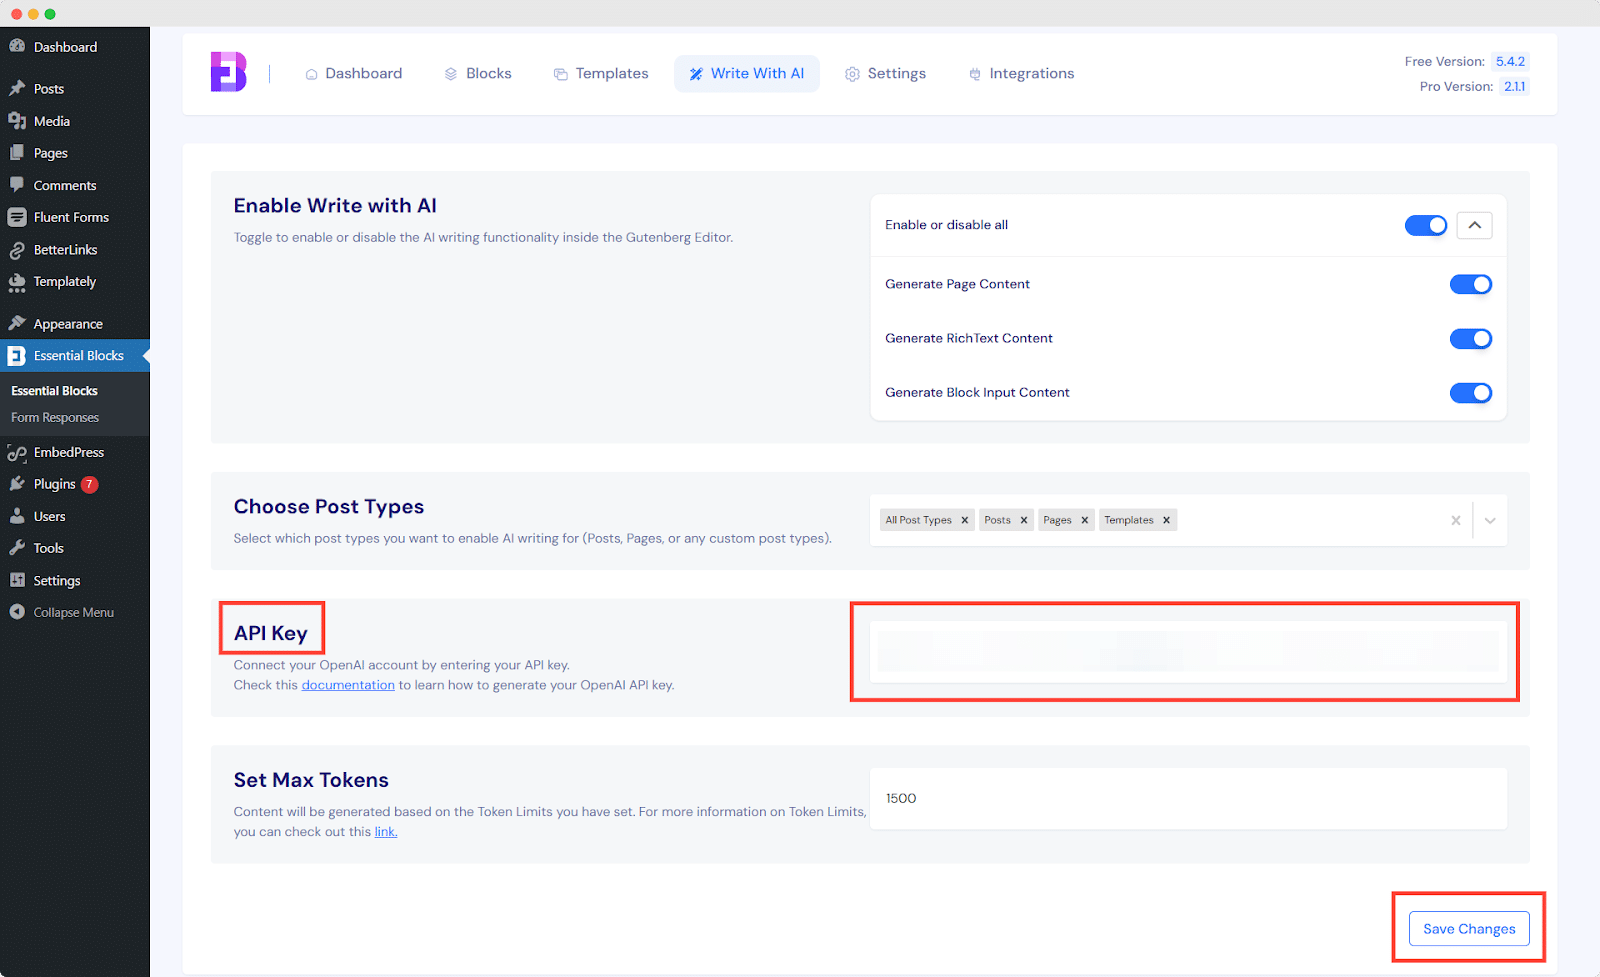Click the red plugins update count badge
The image size is (1600, 977).
[89, 484]
